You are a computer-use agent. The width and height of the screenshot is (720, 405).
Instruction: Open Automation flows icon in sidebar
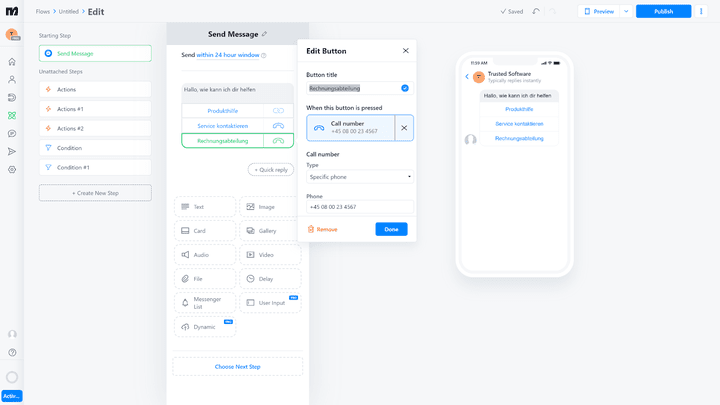point(12,115)
